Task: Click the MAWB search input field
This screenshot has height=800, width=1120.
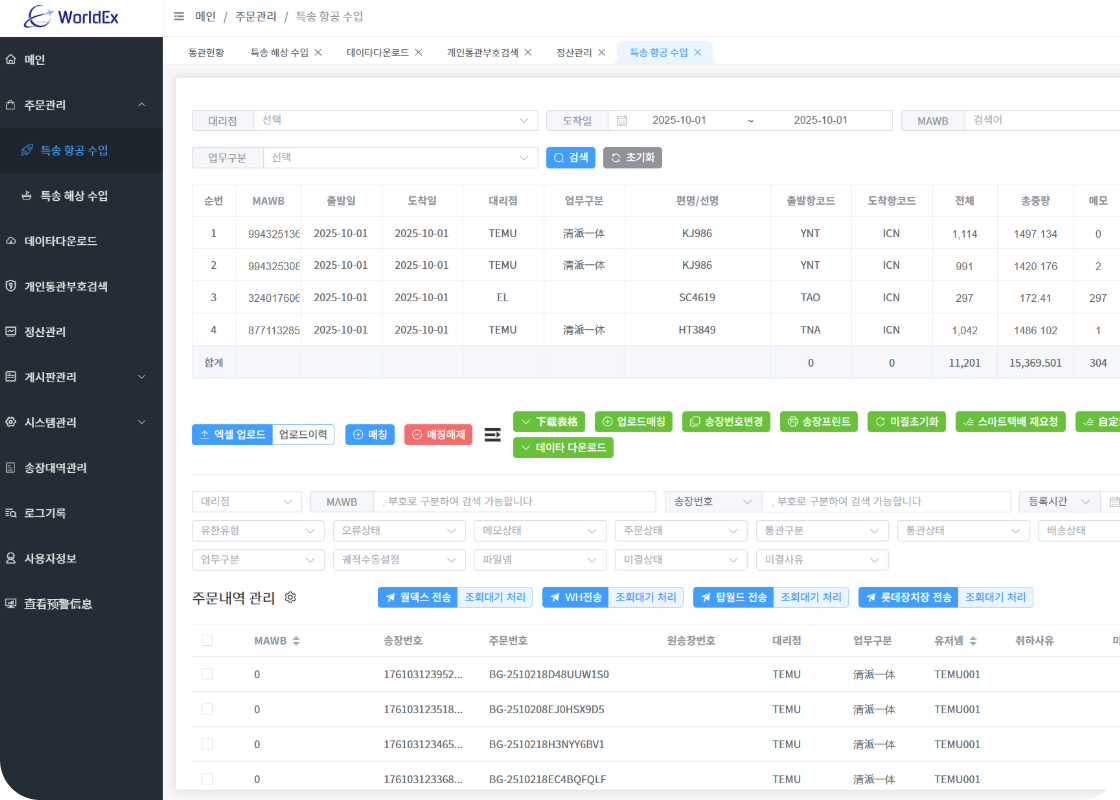Action: (1040, 121)
